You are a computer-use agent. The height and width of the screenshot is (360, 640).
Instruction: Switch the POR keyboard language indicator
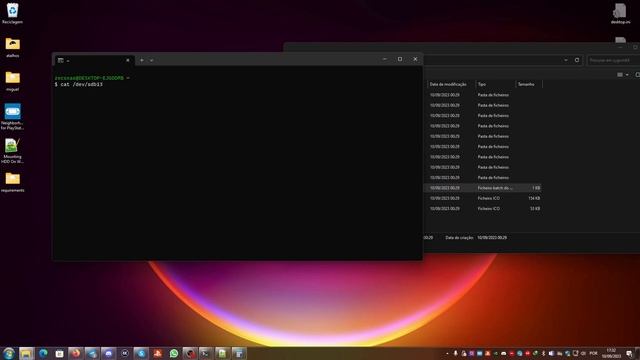tap(593, 353)
